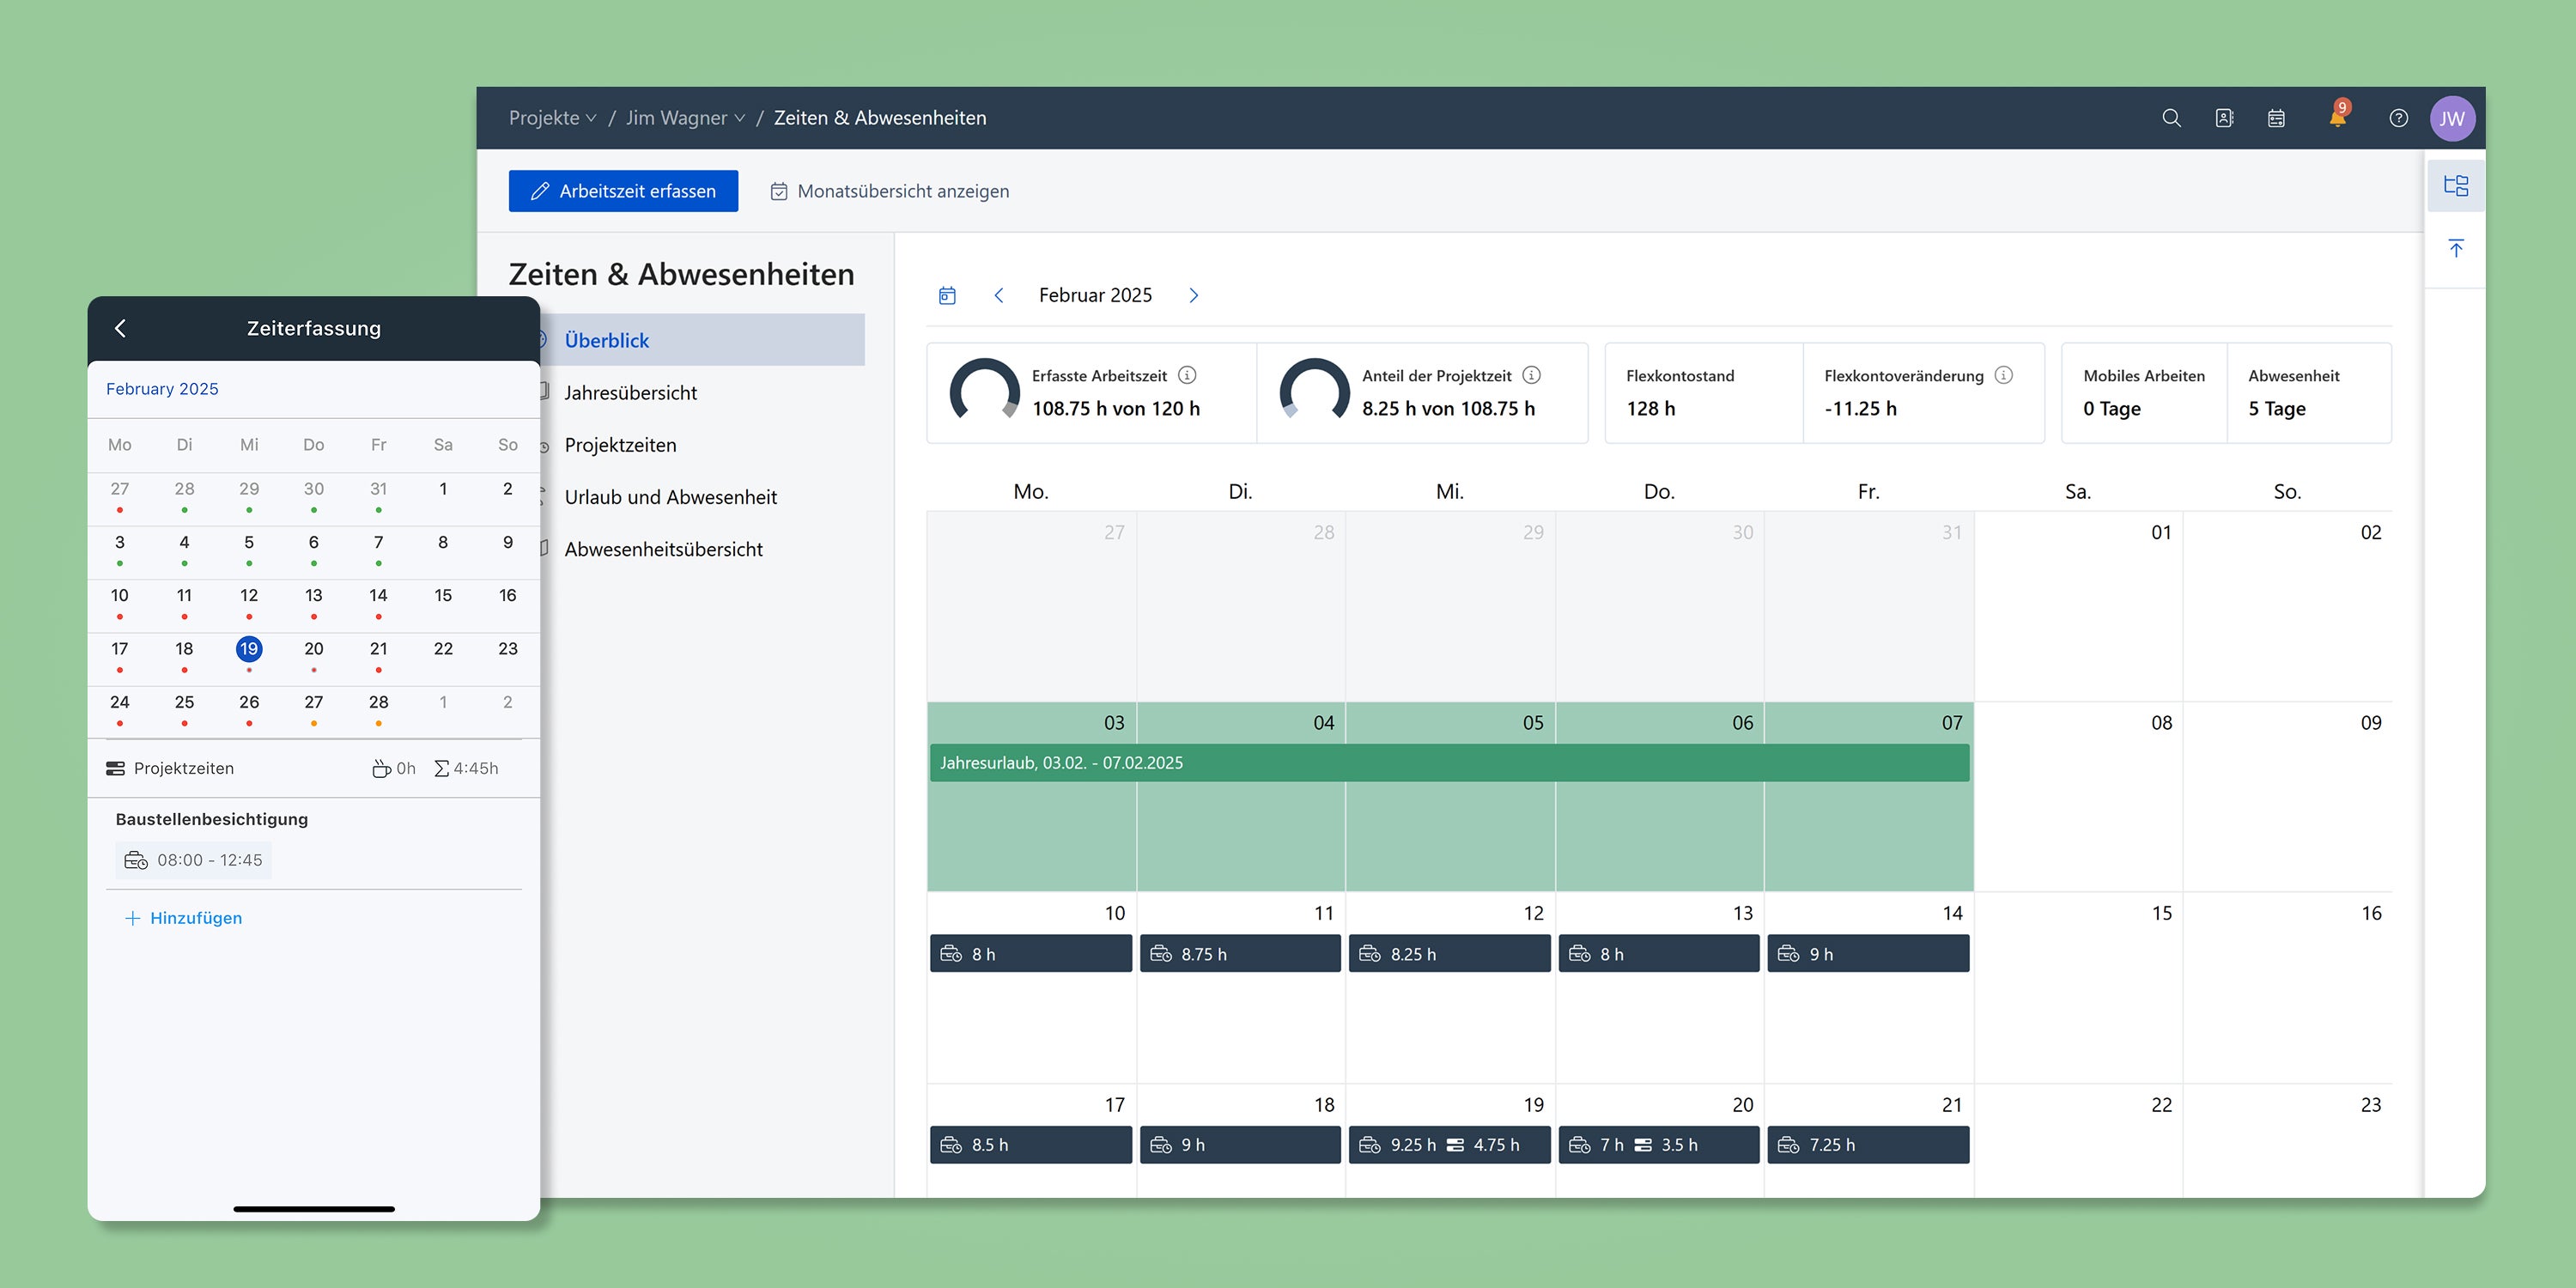Open the contacts icon in top bar
2576x1288 pixels.
click(2224, 118)
